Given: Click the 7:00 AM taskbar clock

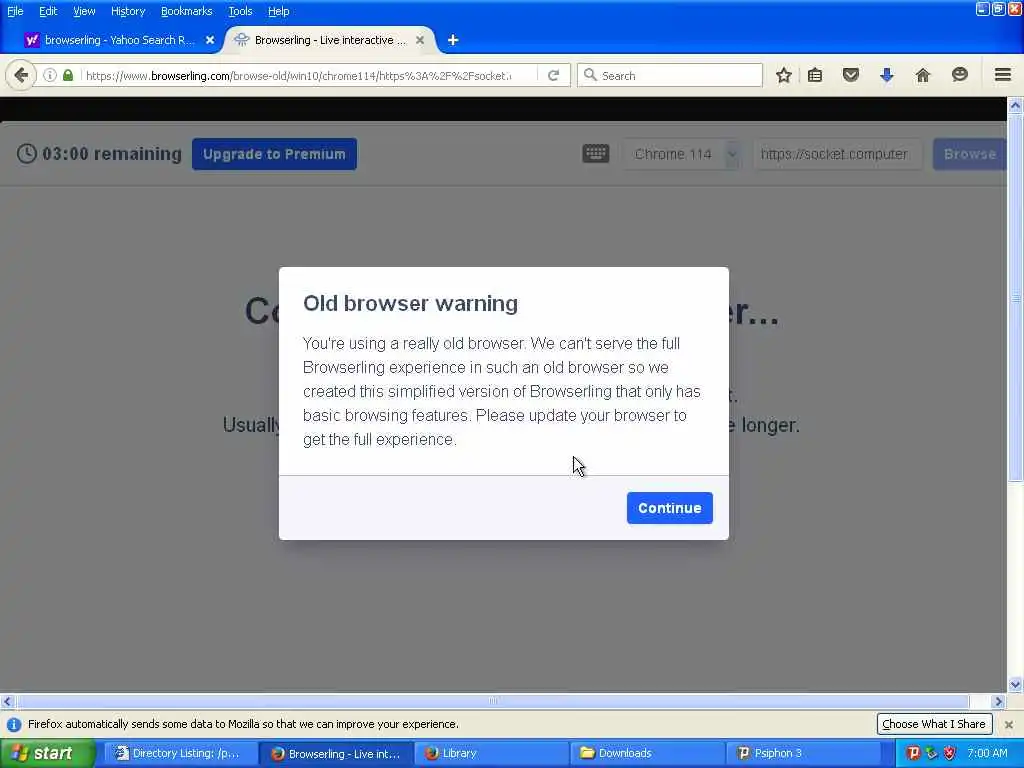Looking at the screenshot, I should (987, 753).
